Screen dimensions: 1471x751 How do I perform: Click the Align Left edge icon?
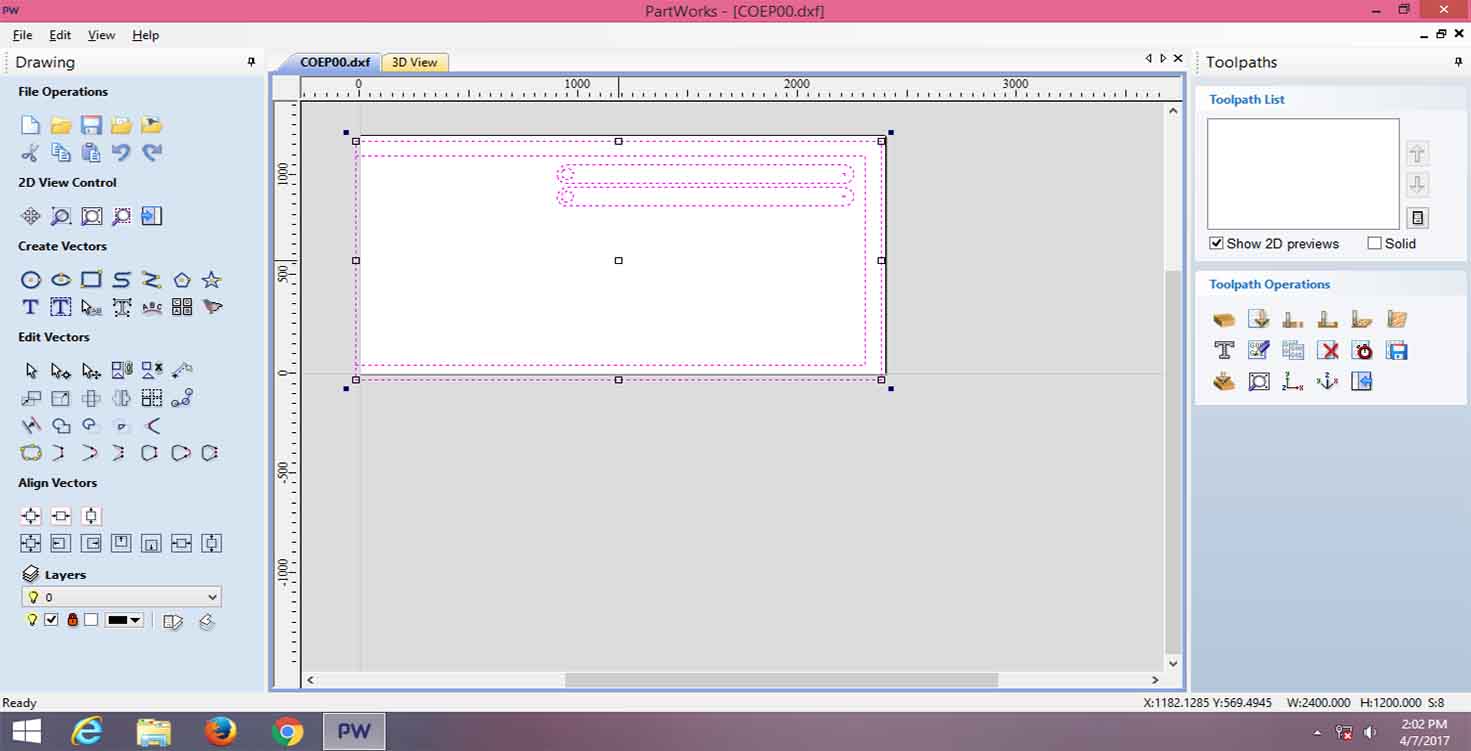61,543
